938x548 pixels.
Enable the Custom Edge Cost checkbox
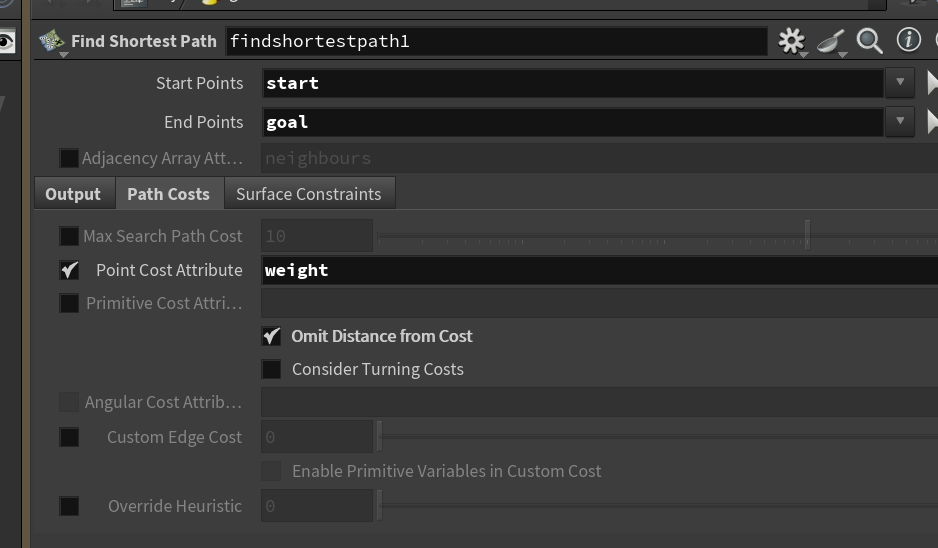(69, 437)
